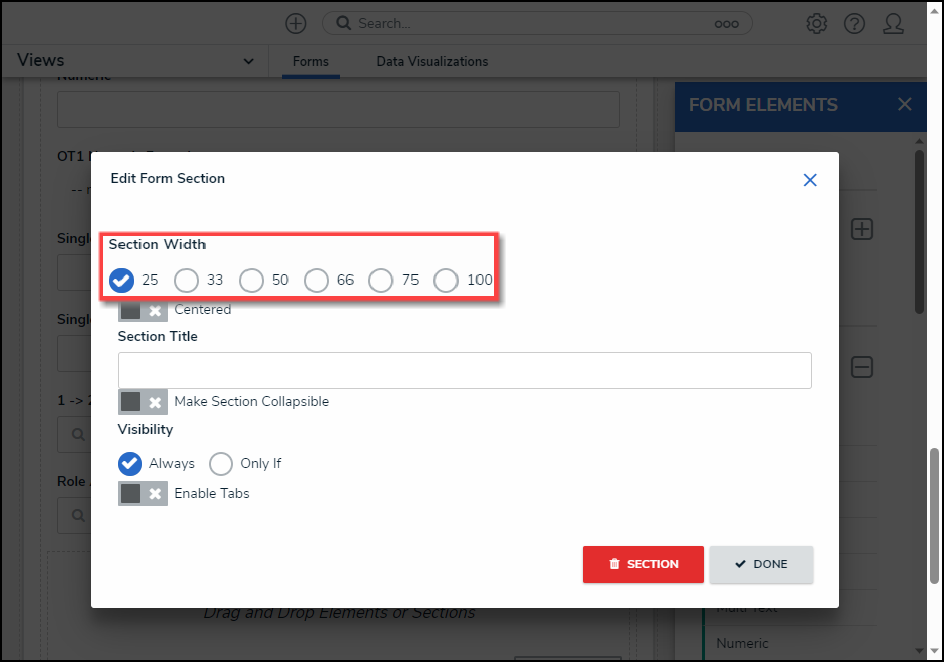944x662 pixels.
Task: Open the user profile icon
Action: pos(894,23)
